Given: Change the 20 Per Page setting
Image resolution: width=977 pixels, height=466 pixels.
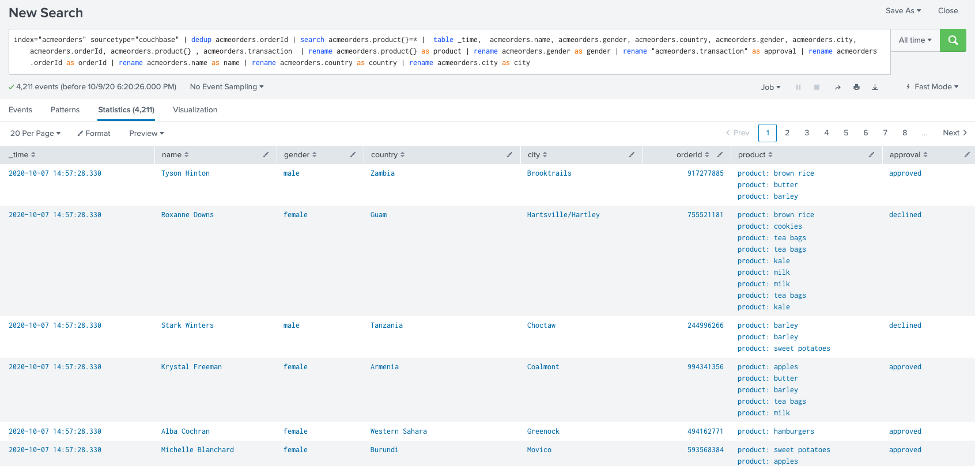Looking at the screenshot, I should [x=36, y=133].
